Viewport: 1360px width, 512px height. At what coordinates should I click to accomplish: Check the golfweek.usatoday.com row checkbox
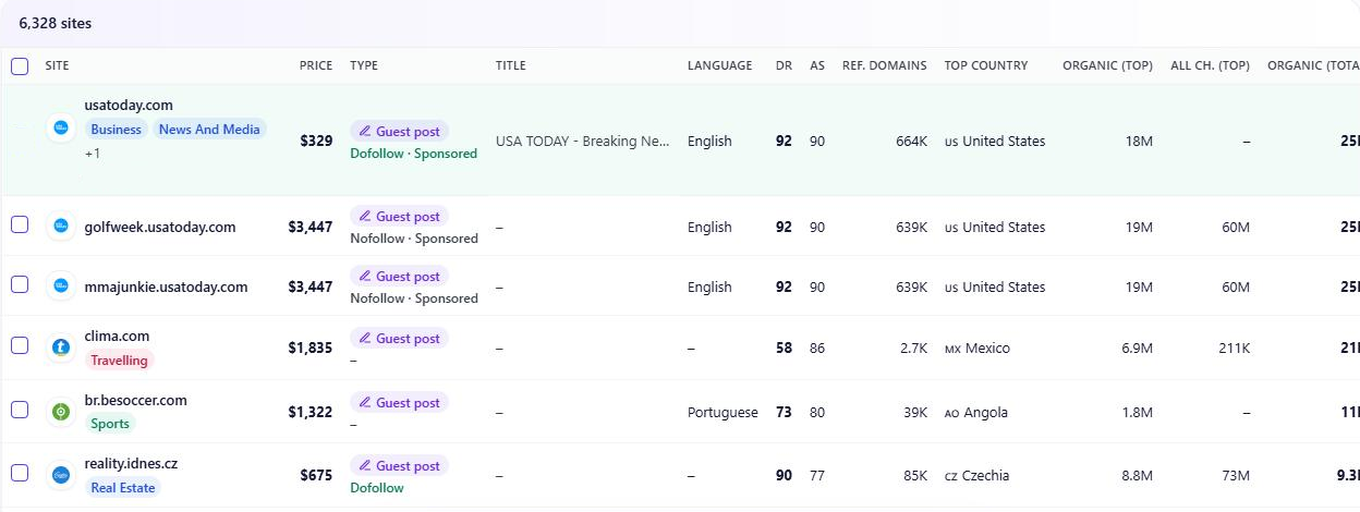point(20,224)
